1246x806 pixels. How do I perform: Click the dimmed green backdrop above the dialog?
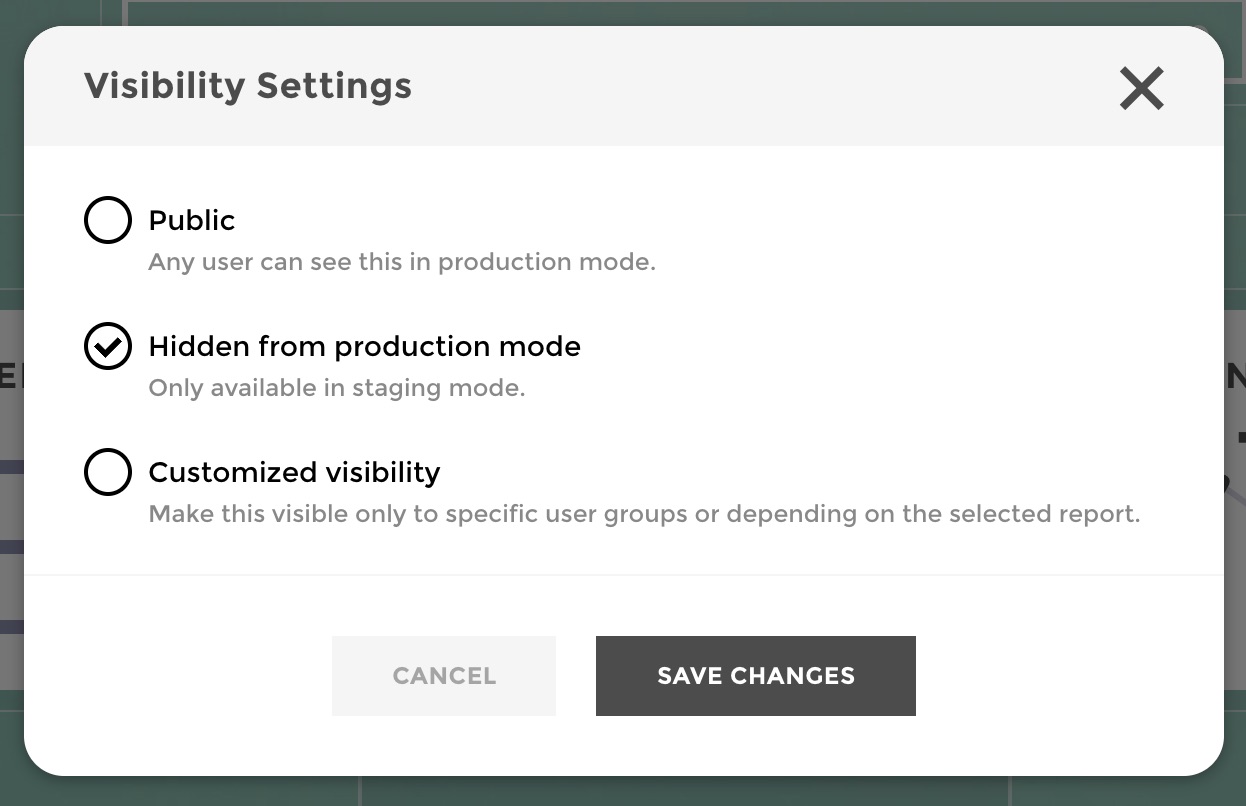coord(623,11)
